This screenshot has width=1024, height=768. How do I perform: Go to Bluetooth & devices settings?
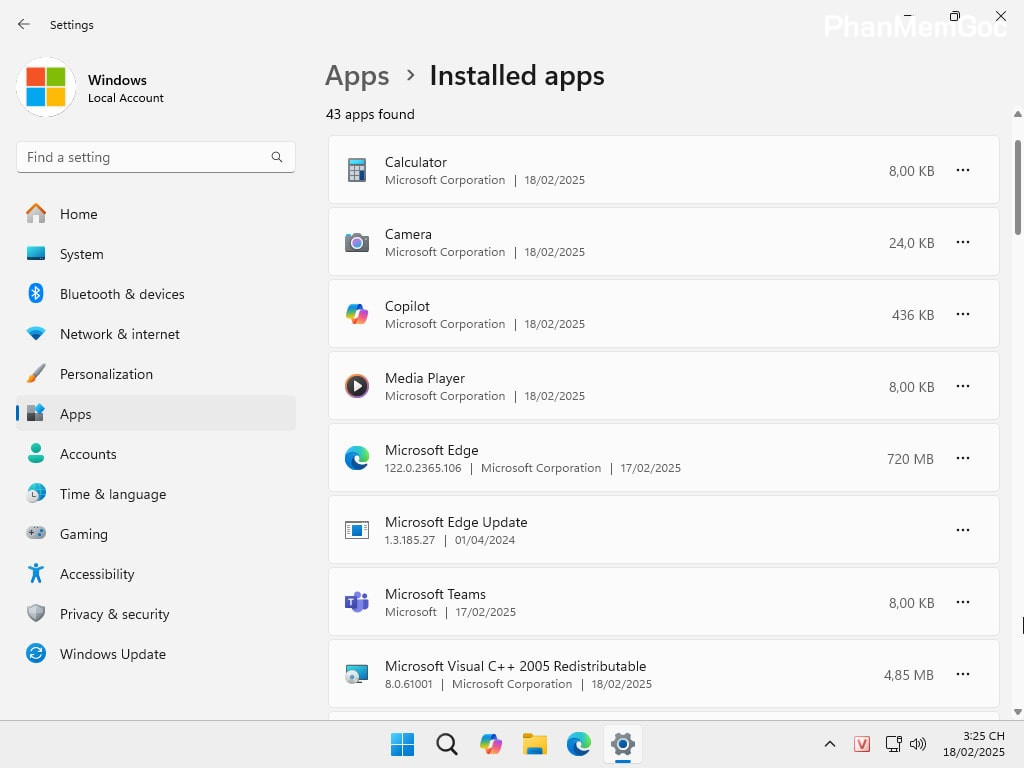pyautogui.click(x=121, y=294)
